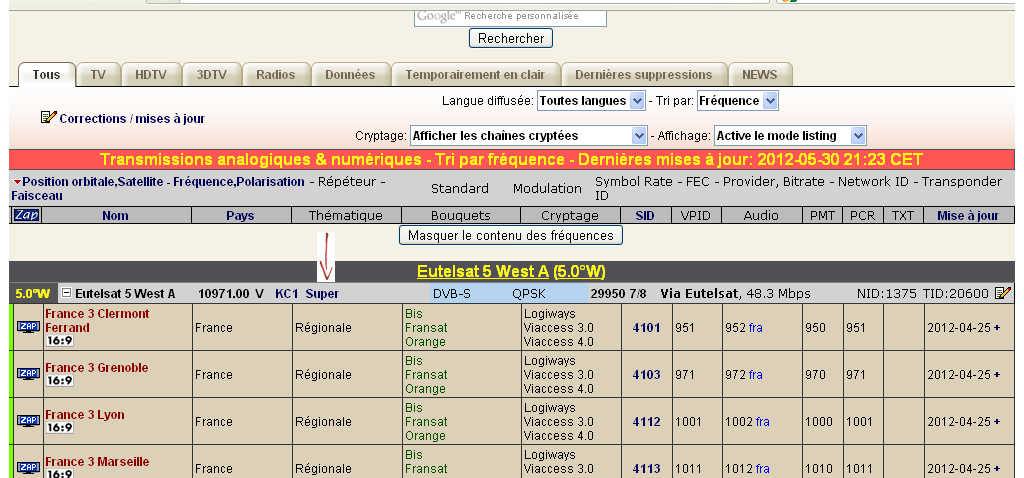This screenshot has width=1024, height=478.
Task: Click the ZAP icon for France 3 Grenoble
Action: 28,374
